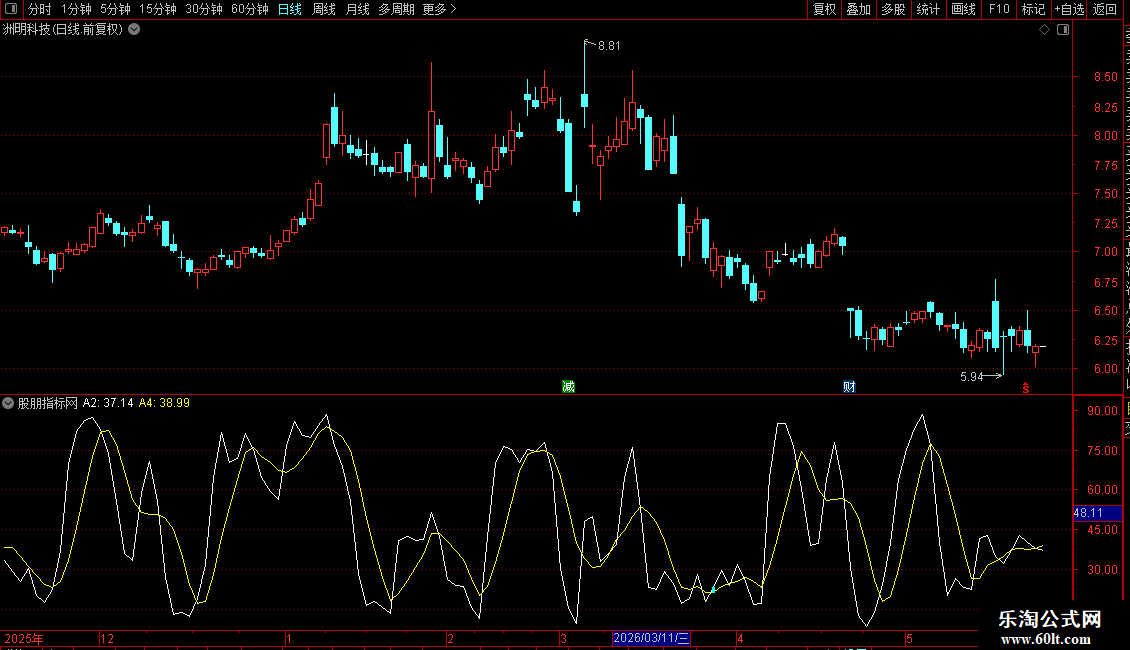Switch to 周线 weekly chart
The image size is (1130, 650).
pos(324,9)
